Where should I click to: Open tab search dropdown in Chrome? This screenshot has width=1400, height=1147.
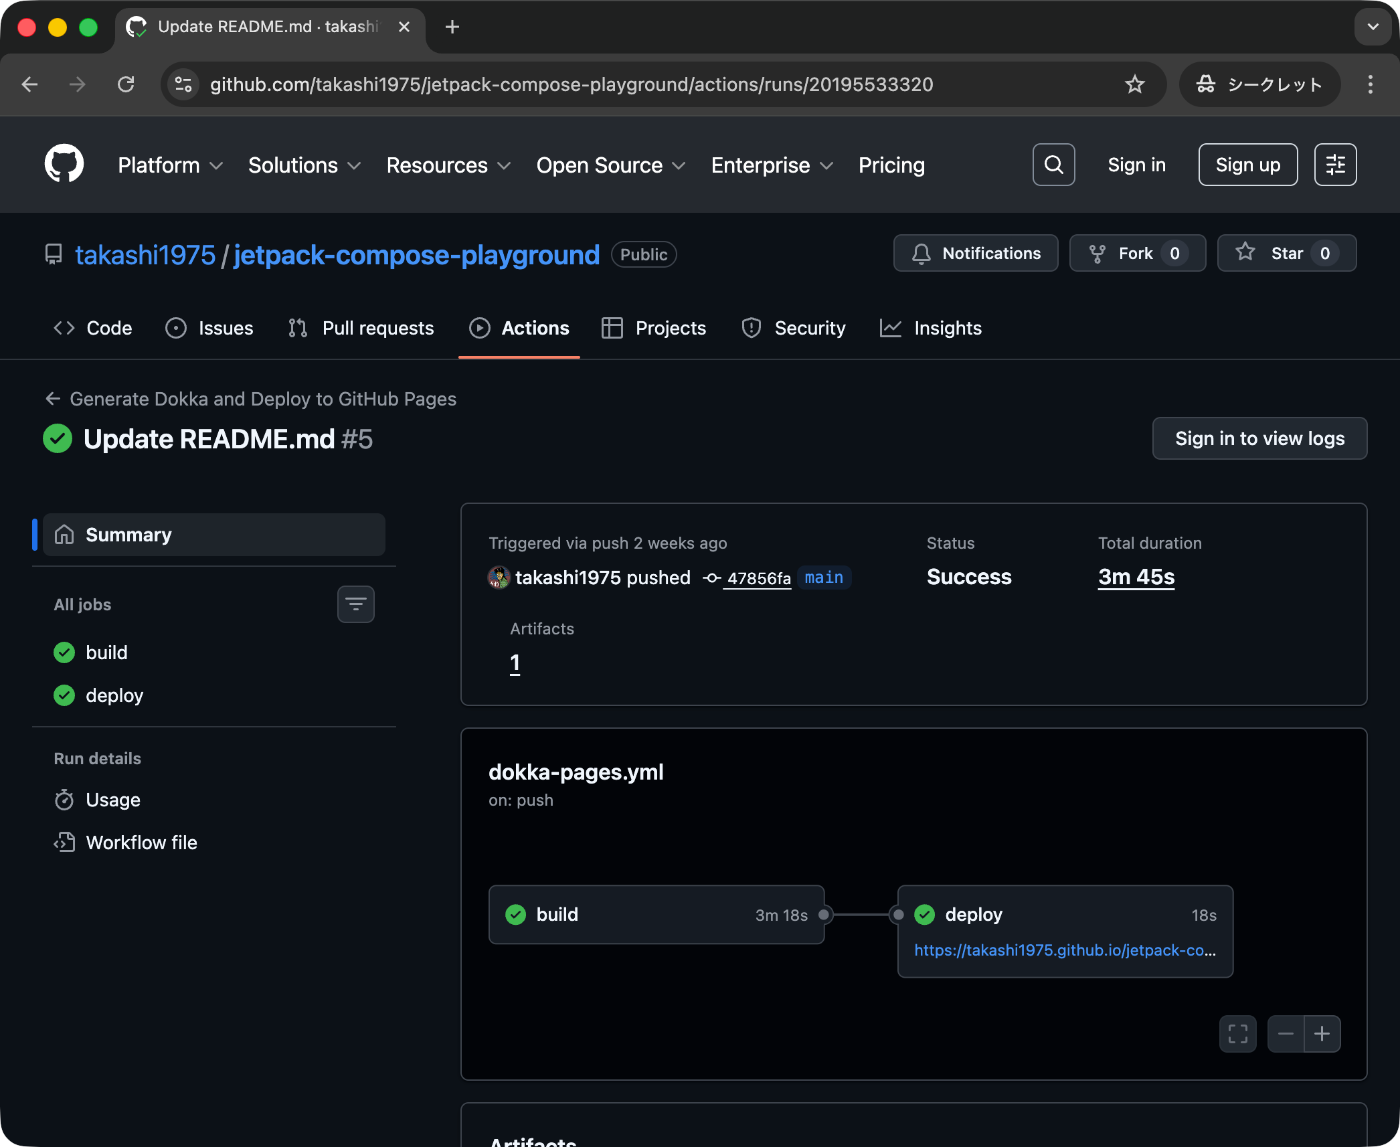[1373, 27]
